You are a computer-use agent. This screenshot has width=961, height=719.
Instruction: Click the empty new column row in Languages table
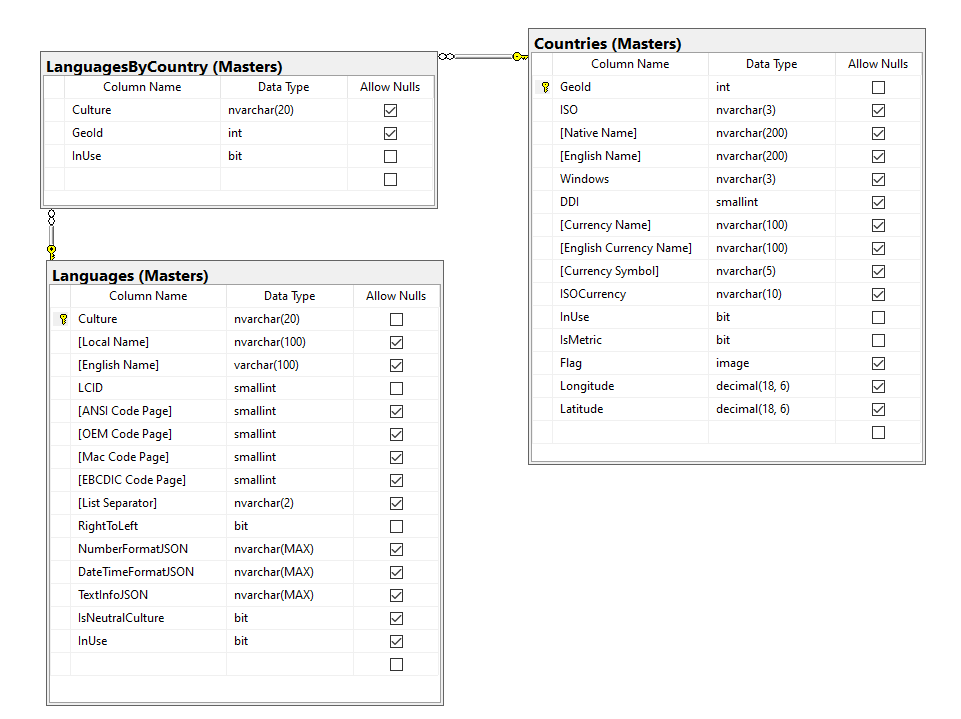[148, 664]
